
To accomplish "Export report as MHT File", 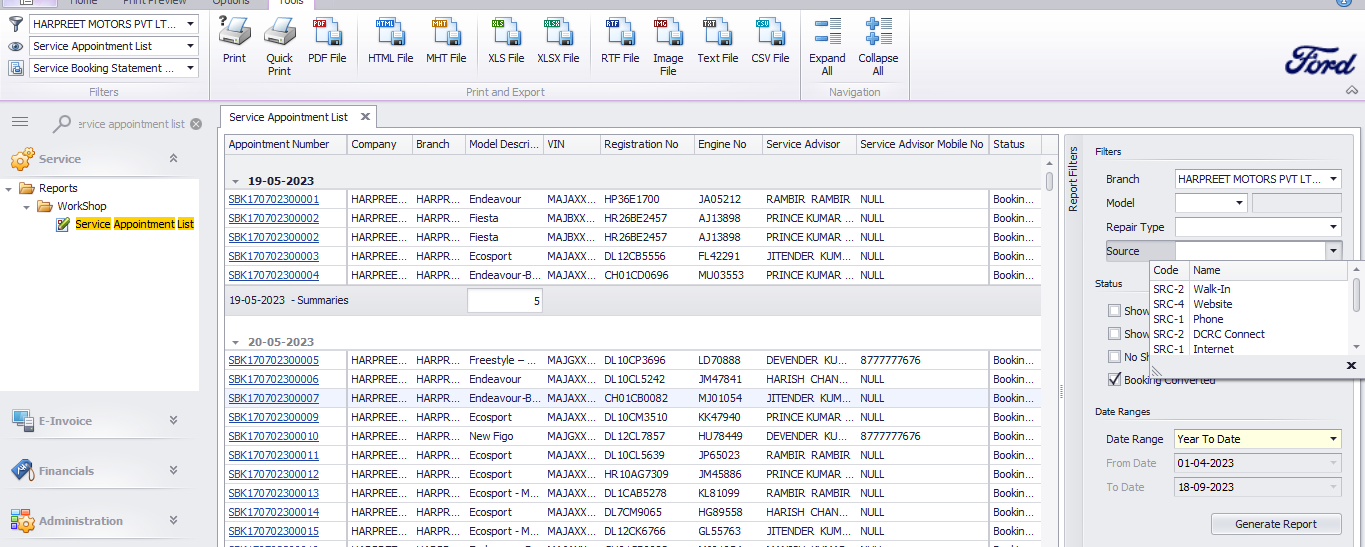I will tap(446, 41).
